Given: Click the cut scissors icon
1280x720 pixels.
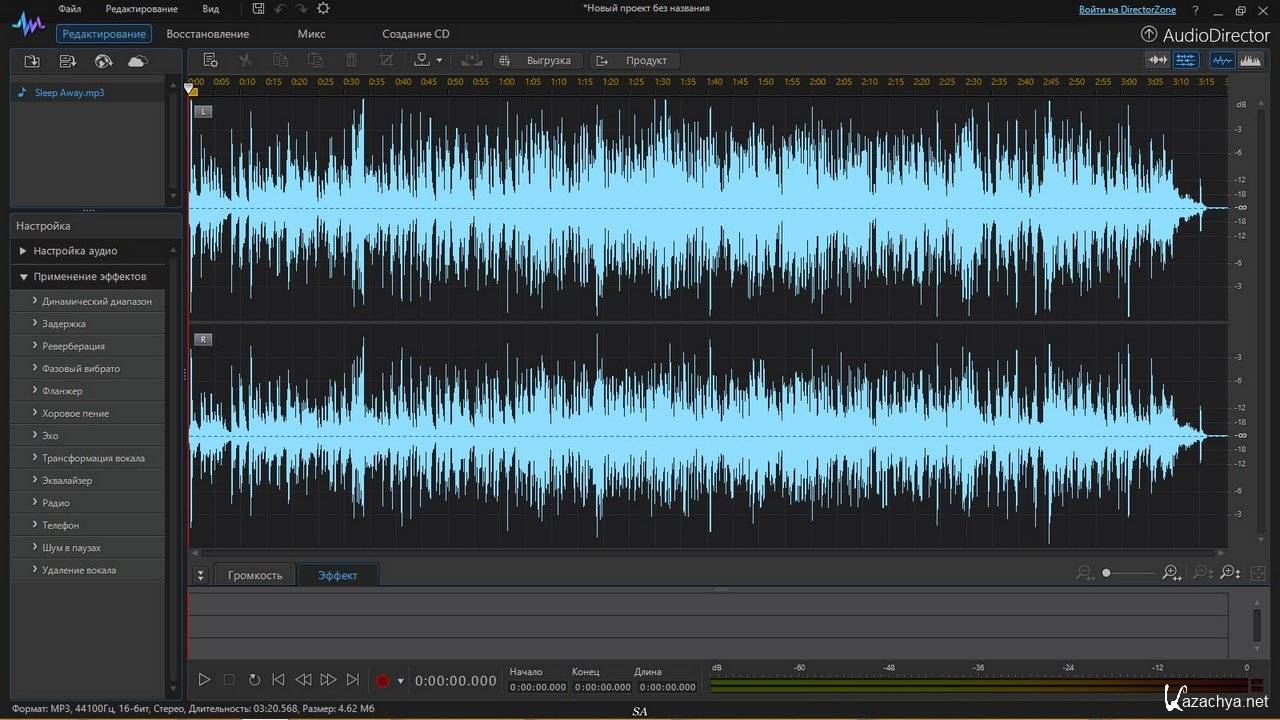Looking at the screenshot, I should pos(245,60).
